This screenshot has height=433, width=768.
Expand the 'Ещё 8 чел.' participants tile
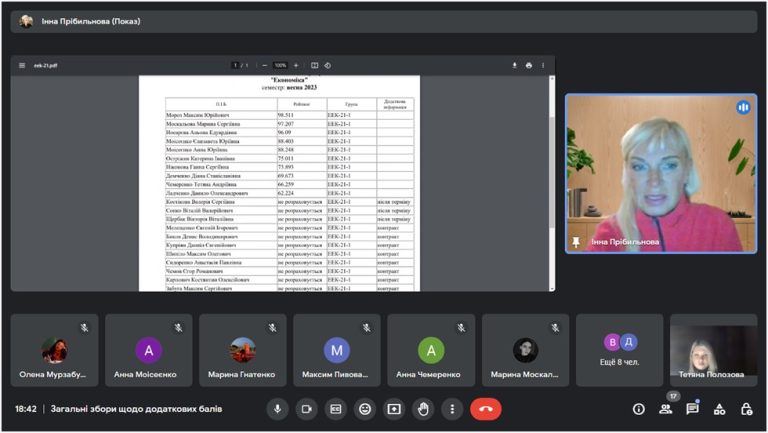coord(620,350)
